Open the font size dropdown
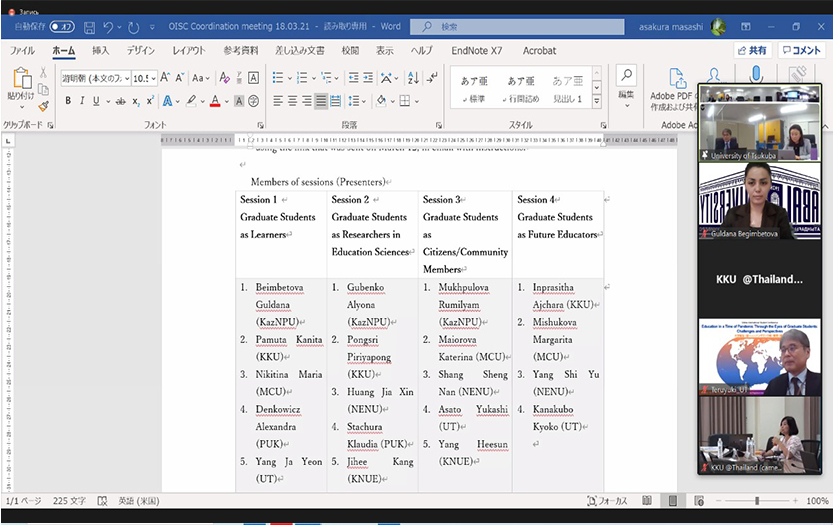The width and height of the screenshot is (833, 525). click(153, 78)
